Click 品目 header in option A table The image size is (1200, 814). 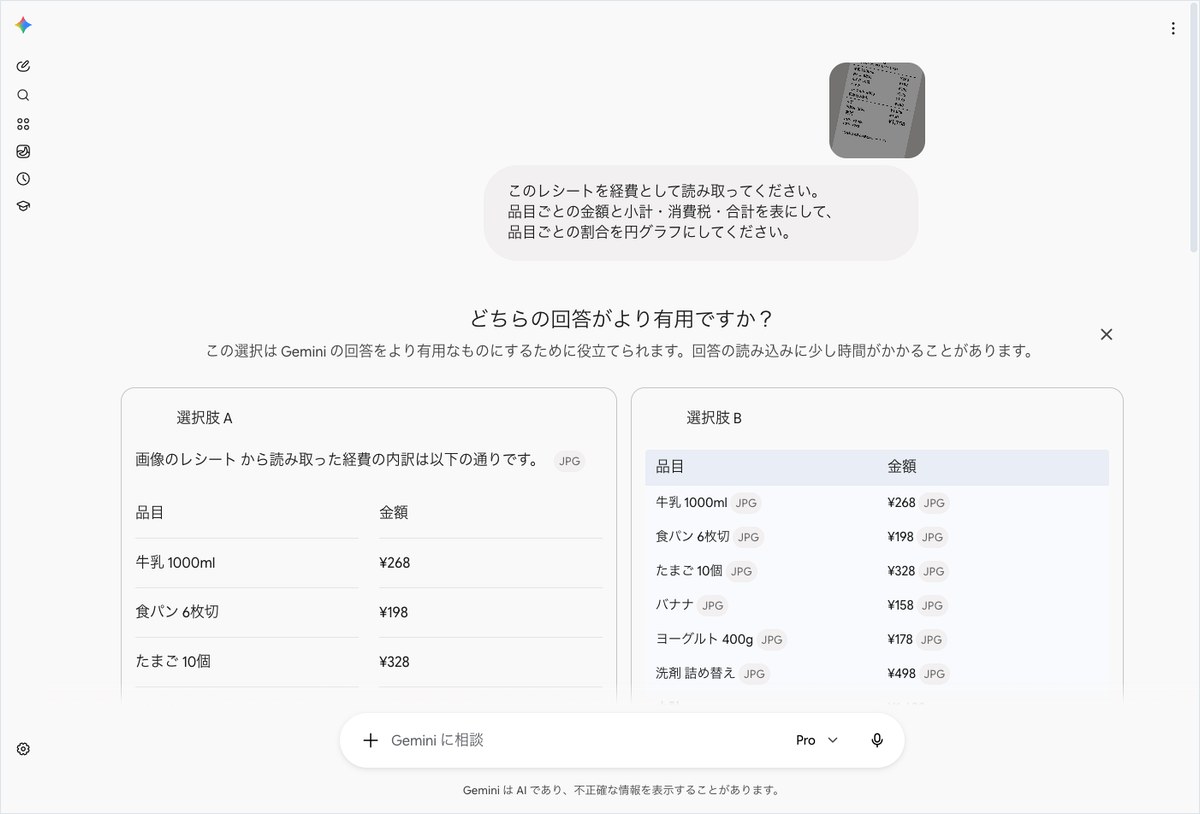[150, 513]
